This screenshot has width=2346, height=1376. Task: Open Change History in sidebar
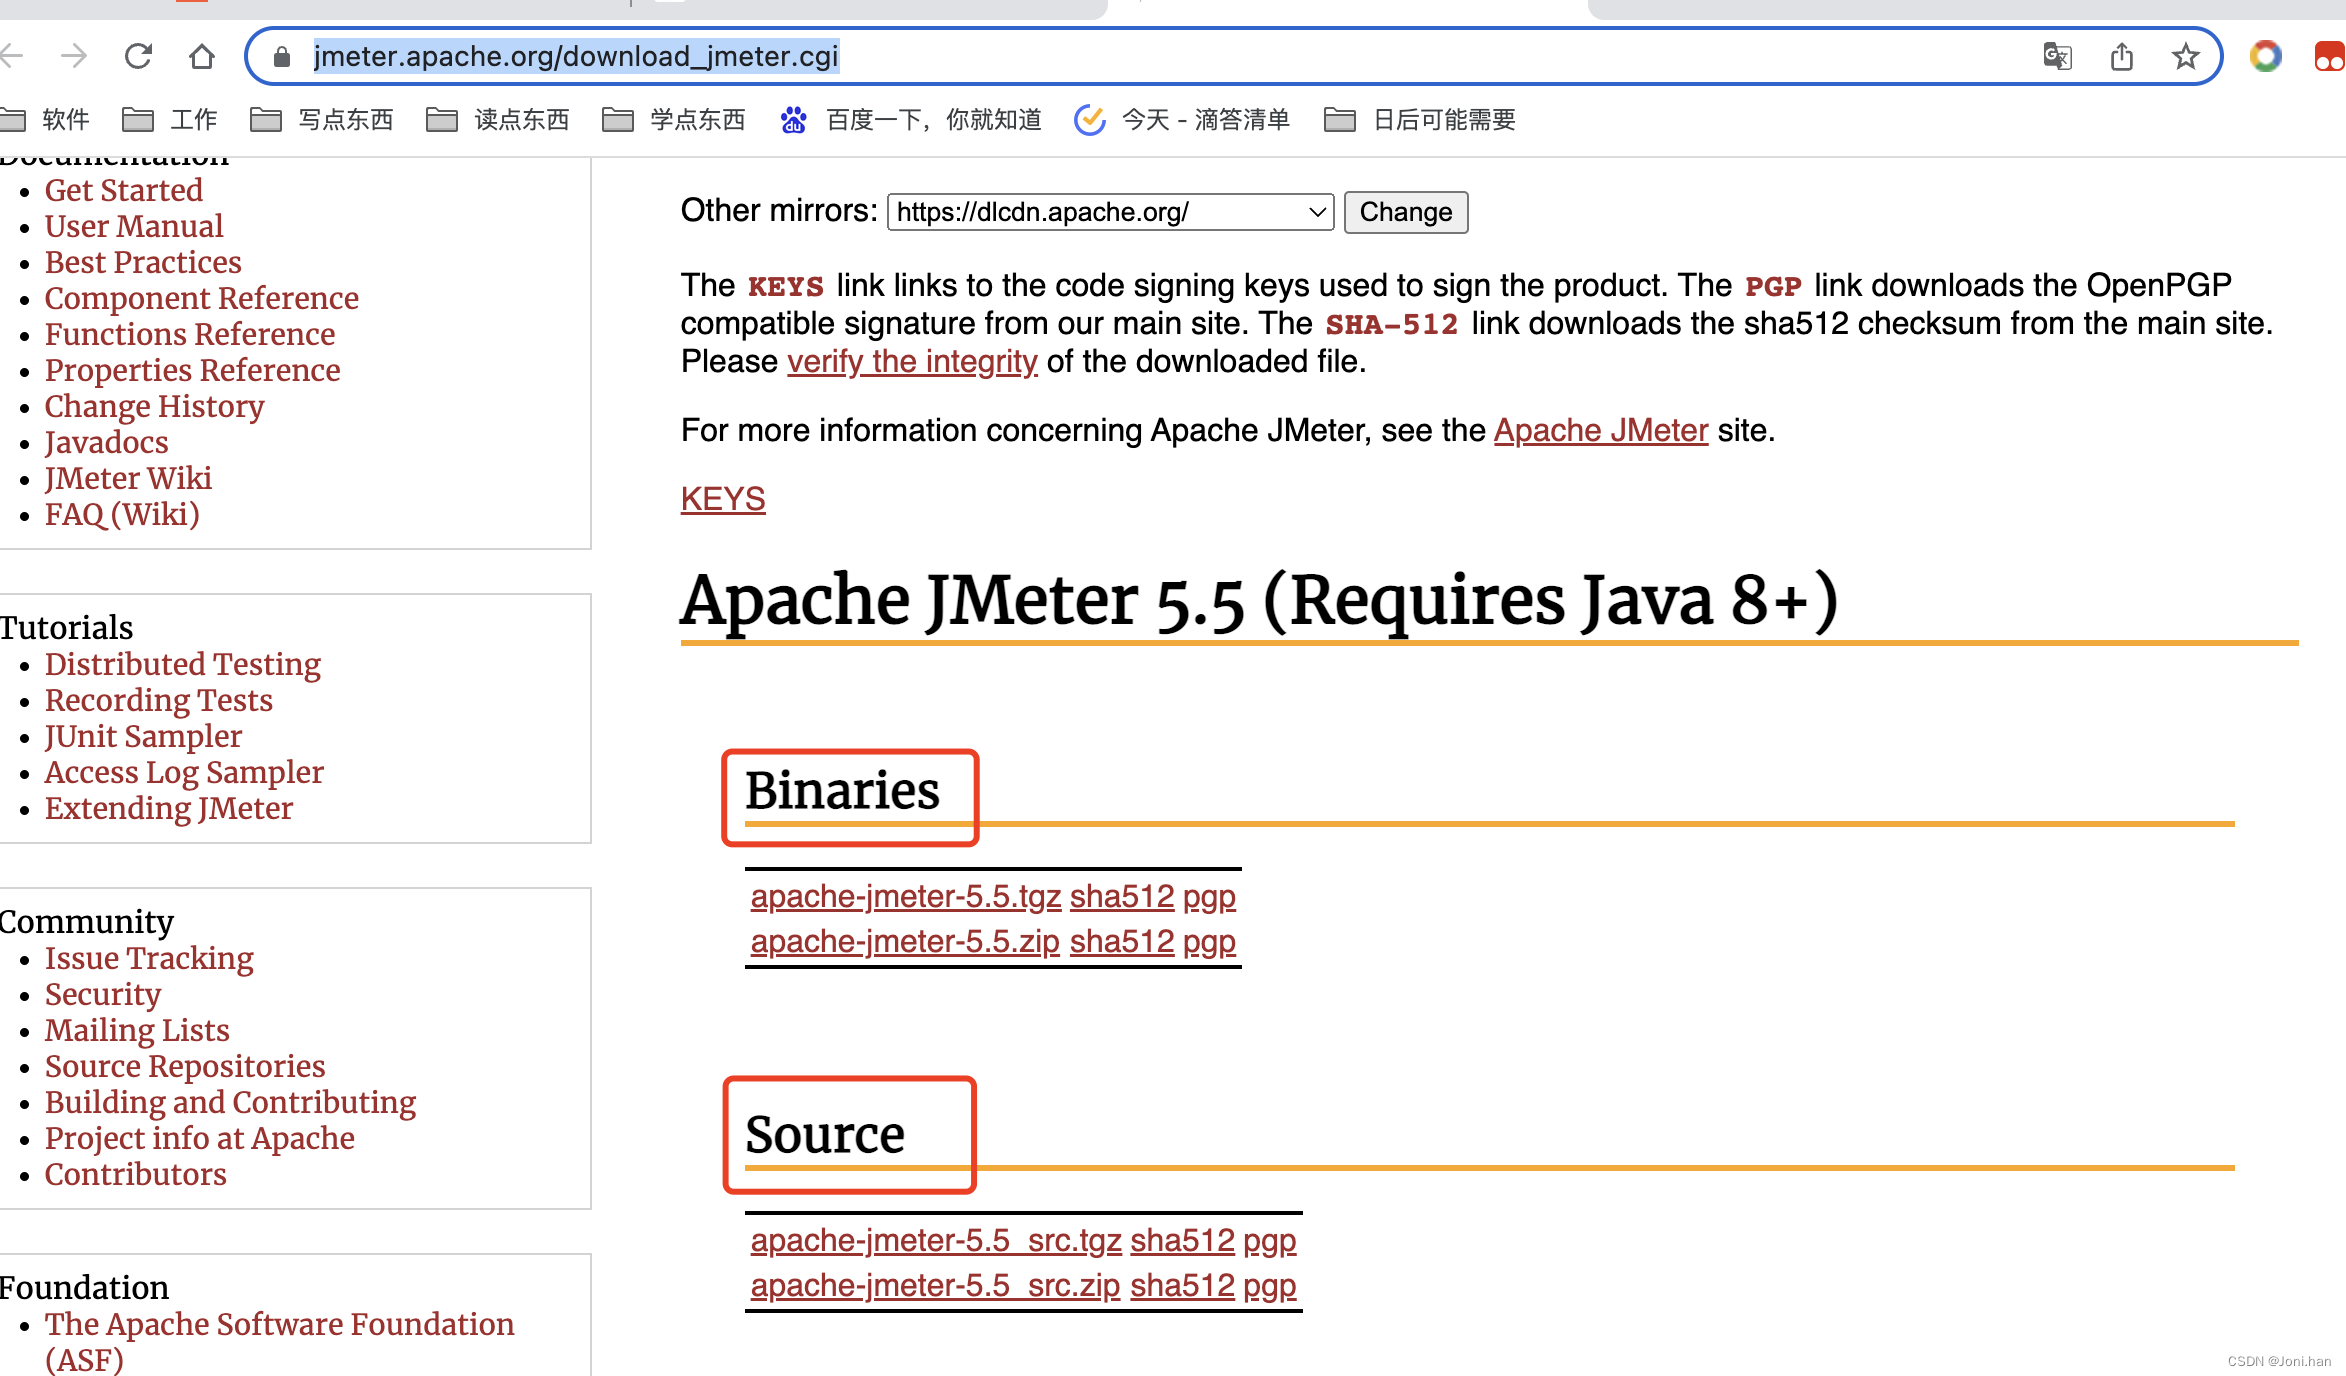click(x=155, y=406)
